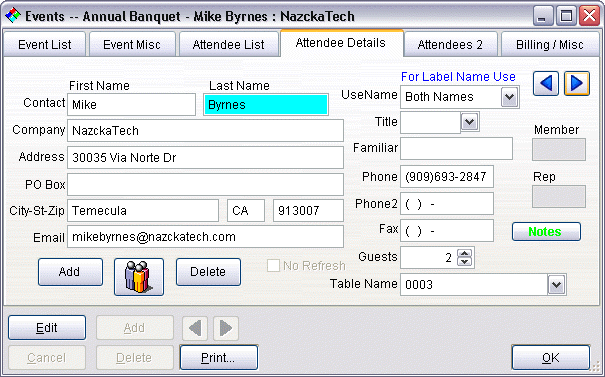Decrease the Guests count with down arrow

click(465, 262)
